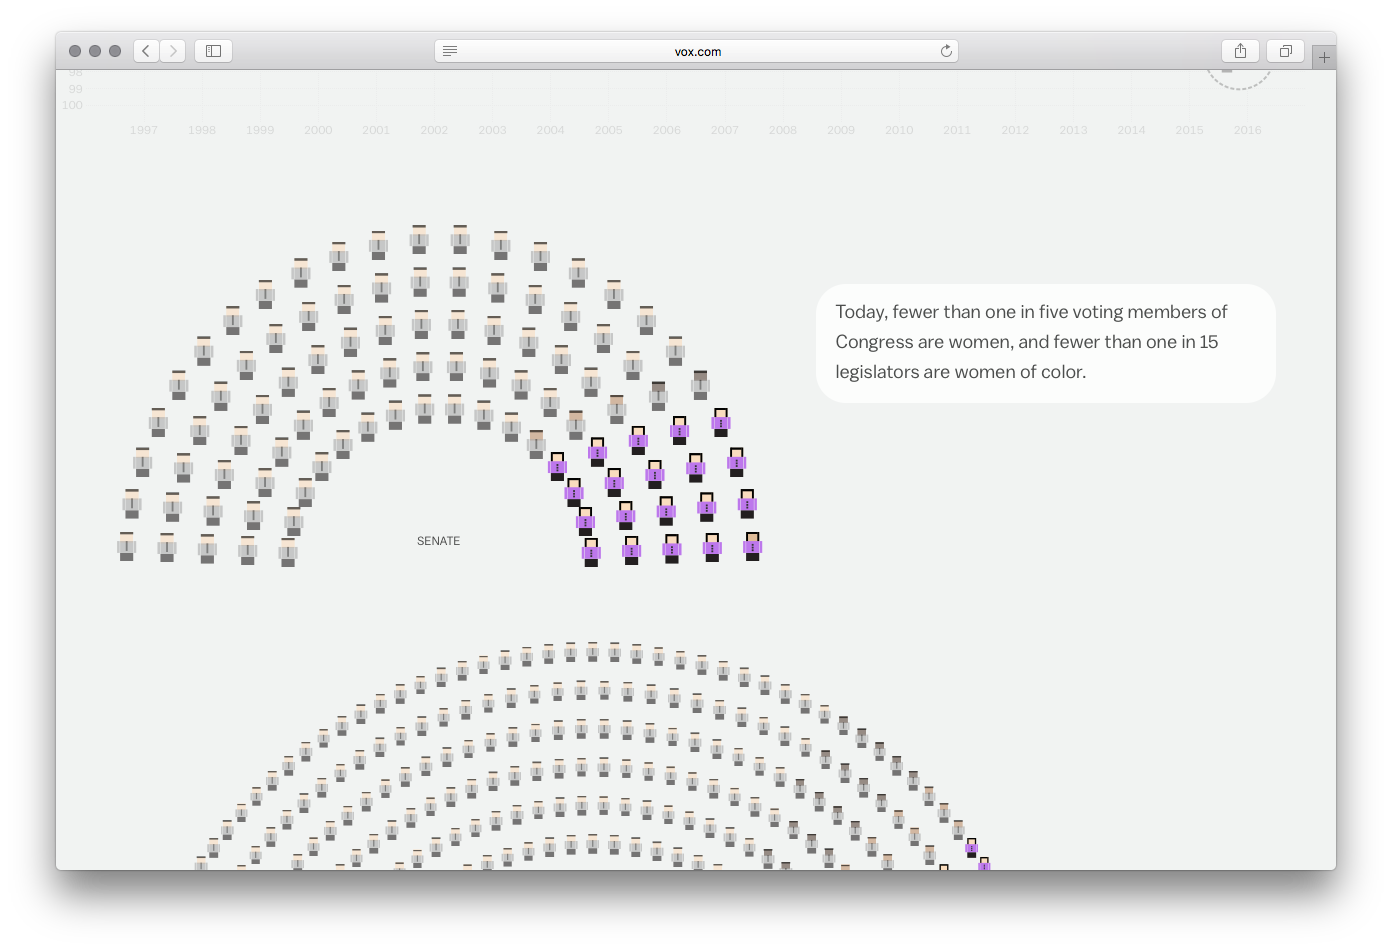The height and width of the screenshot is (950, 1392).
Task: Click the SENATE chart label
Action: (x=438, y=540)
